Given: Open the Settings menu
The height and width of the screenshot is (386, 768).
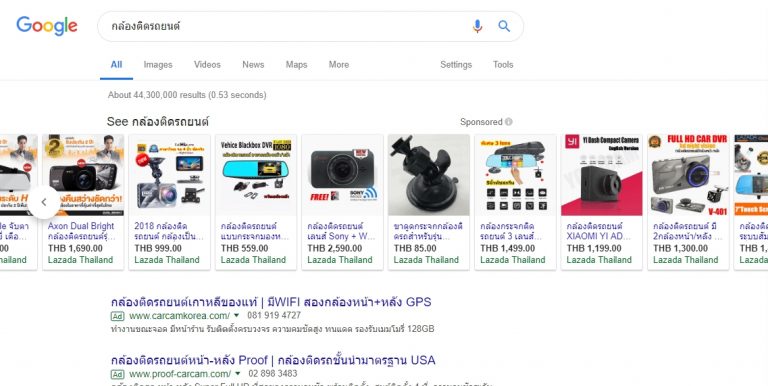Looking at the screenshot, I should (x=456, y=65).
